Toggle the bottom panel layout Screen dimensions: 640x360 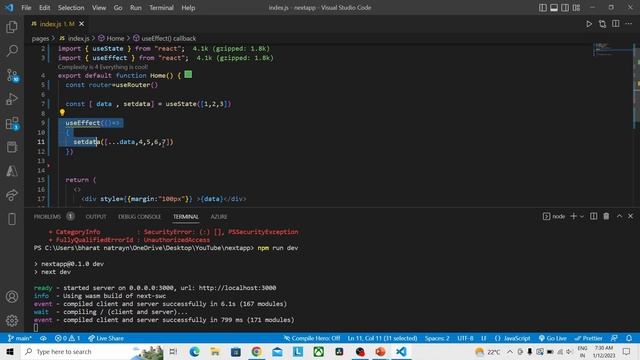[554, 8]
